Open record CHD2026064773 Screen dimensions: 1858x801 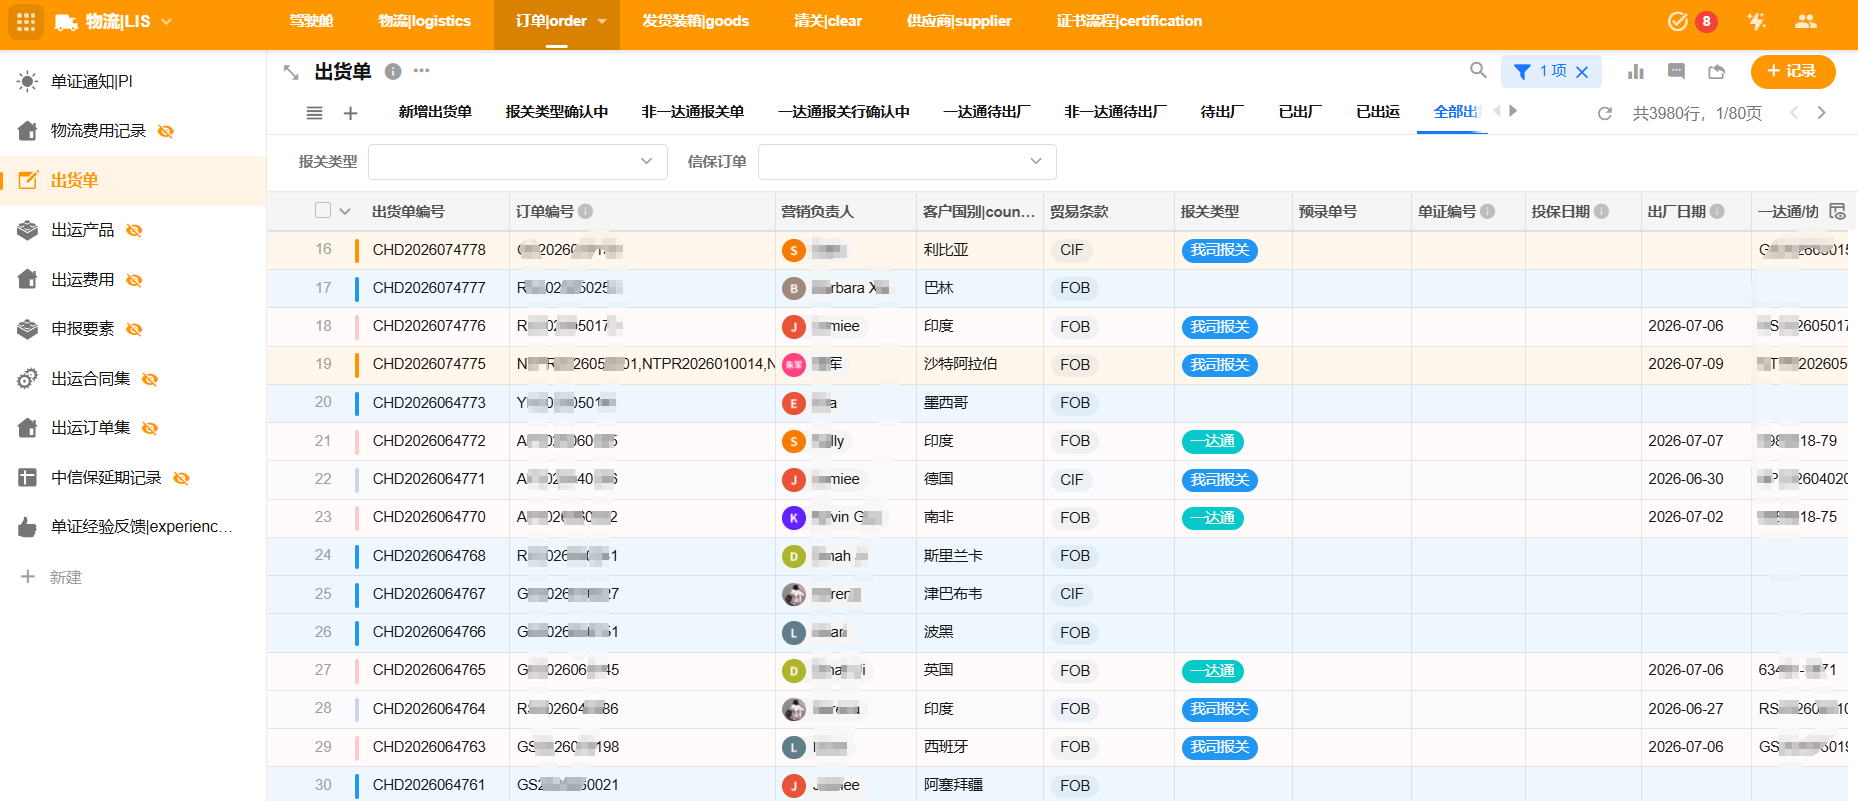click(429, 403)
